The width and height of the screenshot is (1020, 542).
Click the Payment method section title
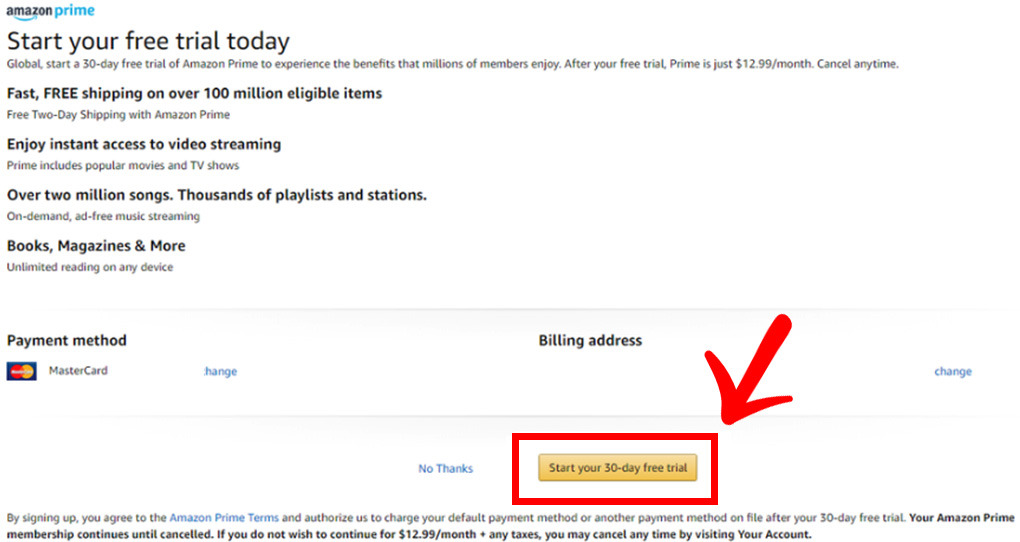[x=66, y=340]
